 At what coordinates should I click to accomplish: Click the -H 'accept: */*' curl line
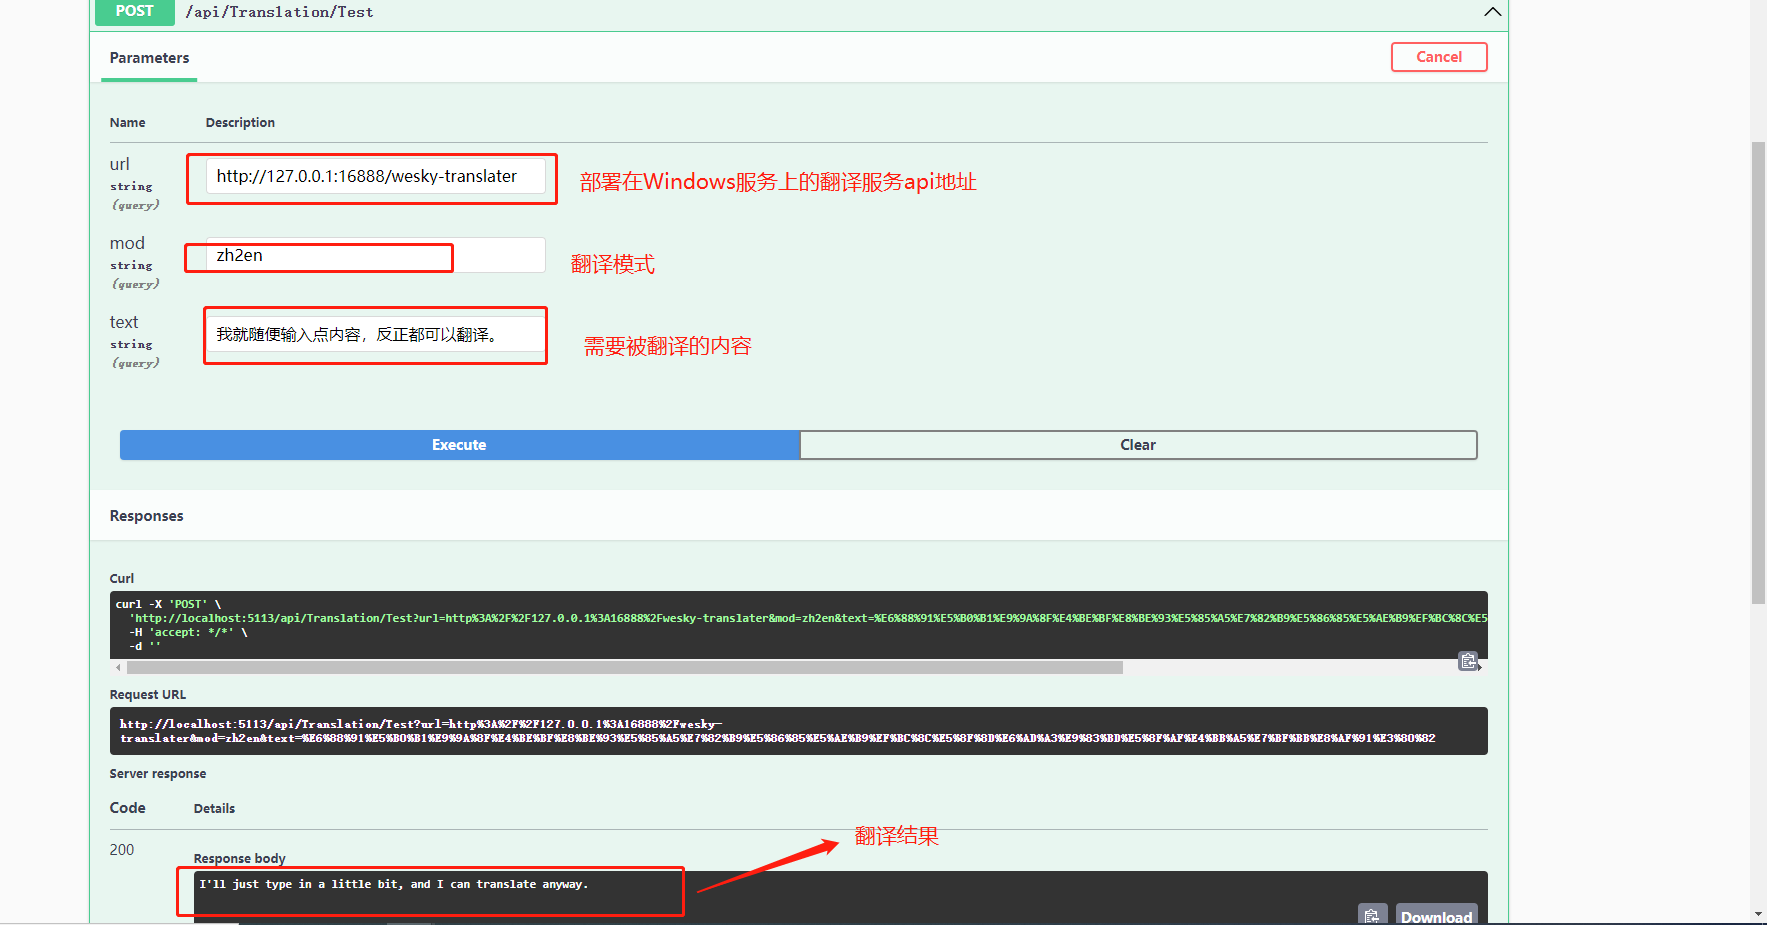[188, 632]
